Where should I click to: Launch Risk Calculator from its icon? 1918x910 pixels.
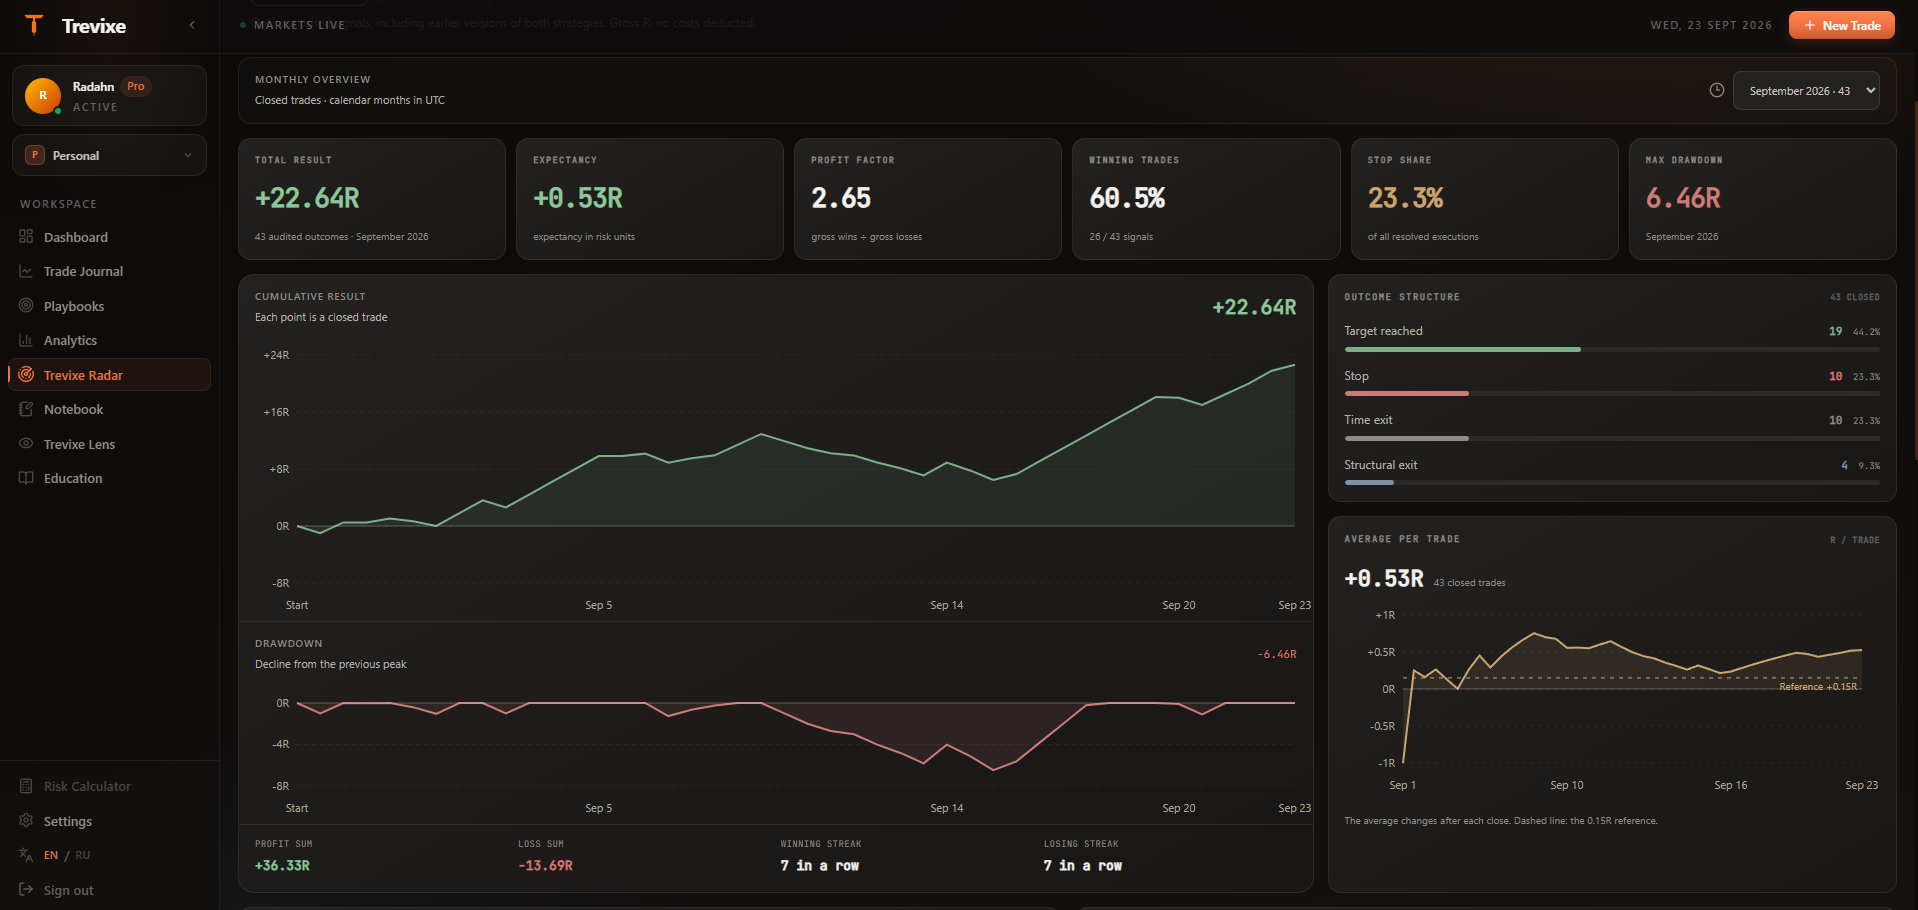26,786
